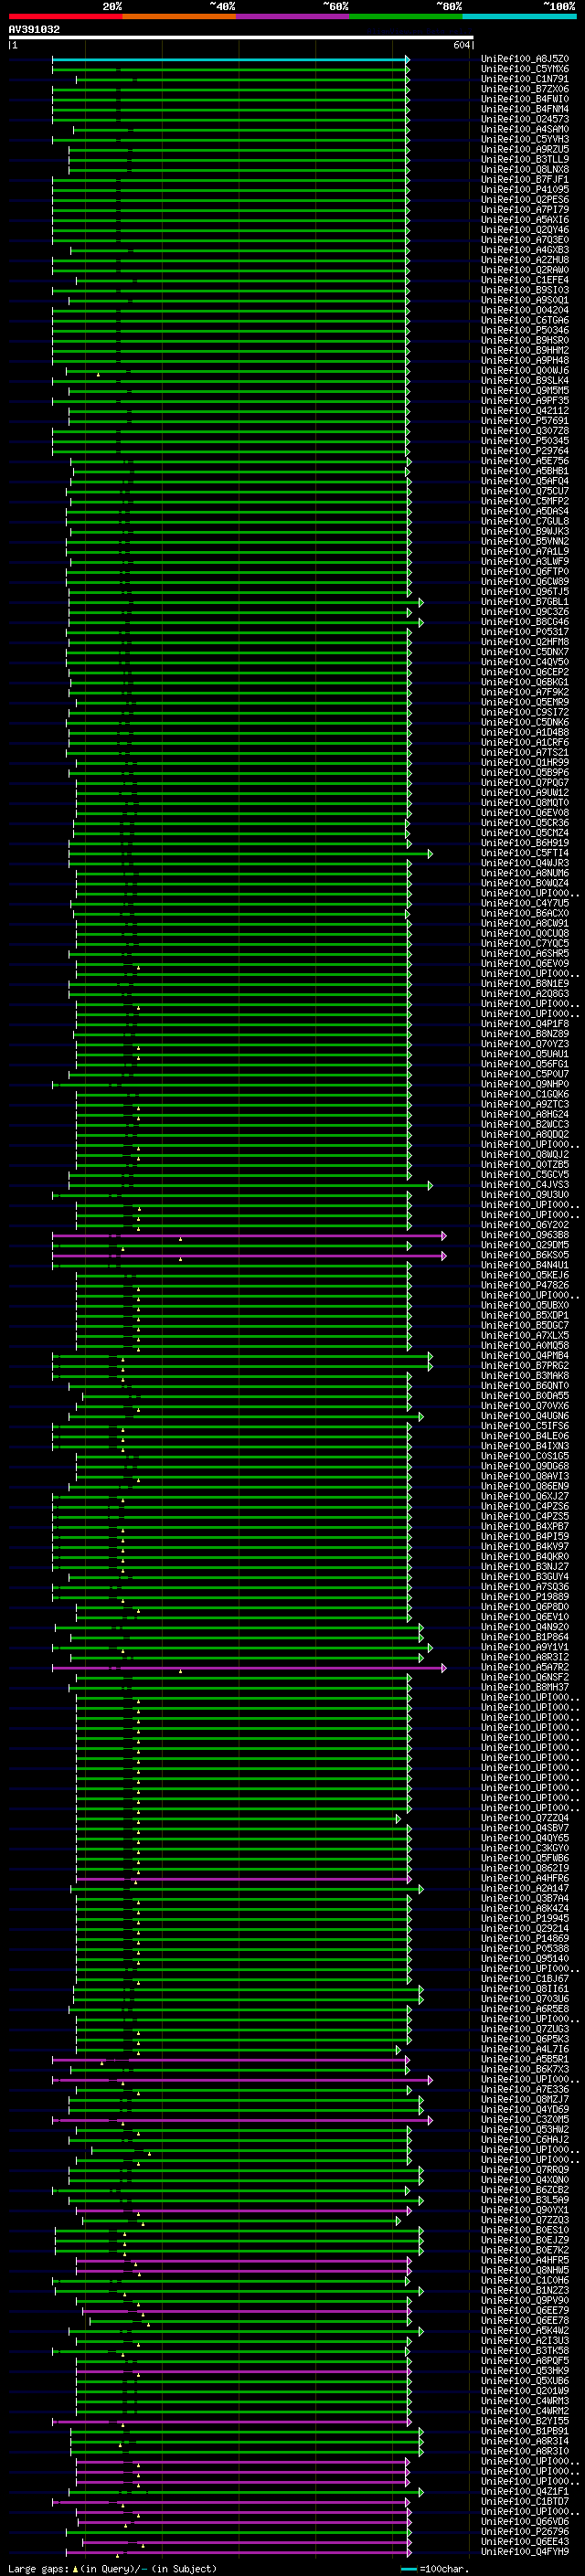Click label UniRef100_Q9U3U0

[x=525, y=1194]
